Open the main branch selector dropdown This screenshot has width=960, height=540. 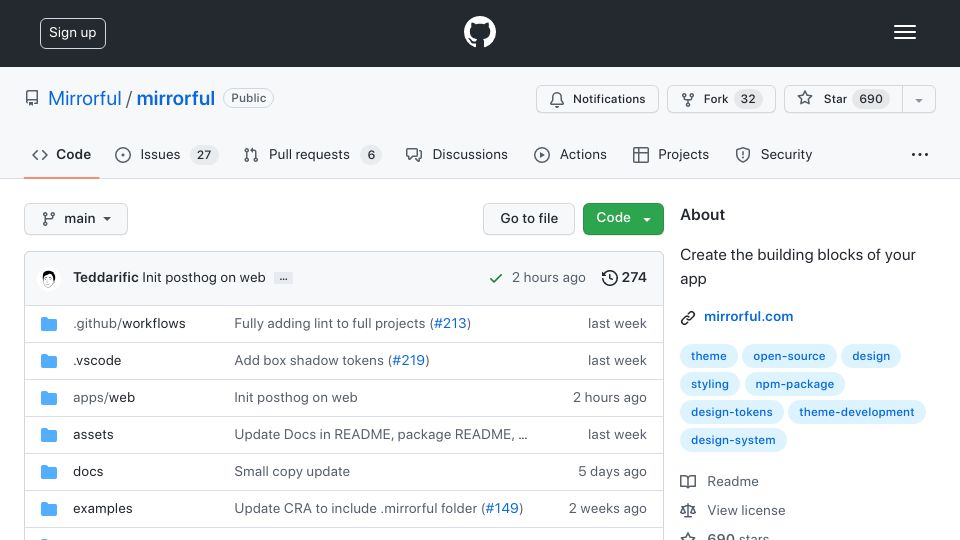pos(76,219)
